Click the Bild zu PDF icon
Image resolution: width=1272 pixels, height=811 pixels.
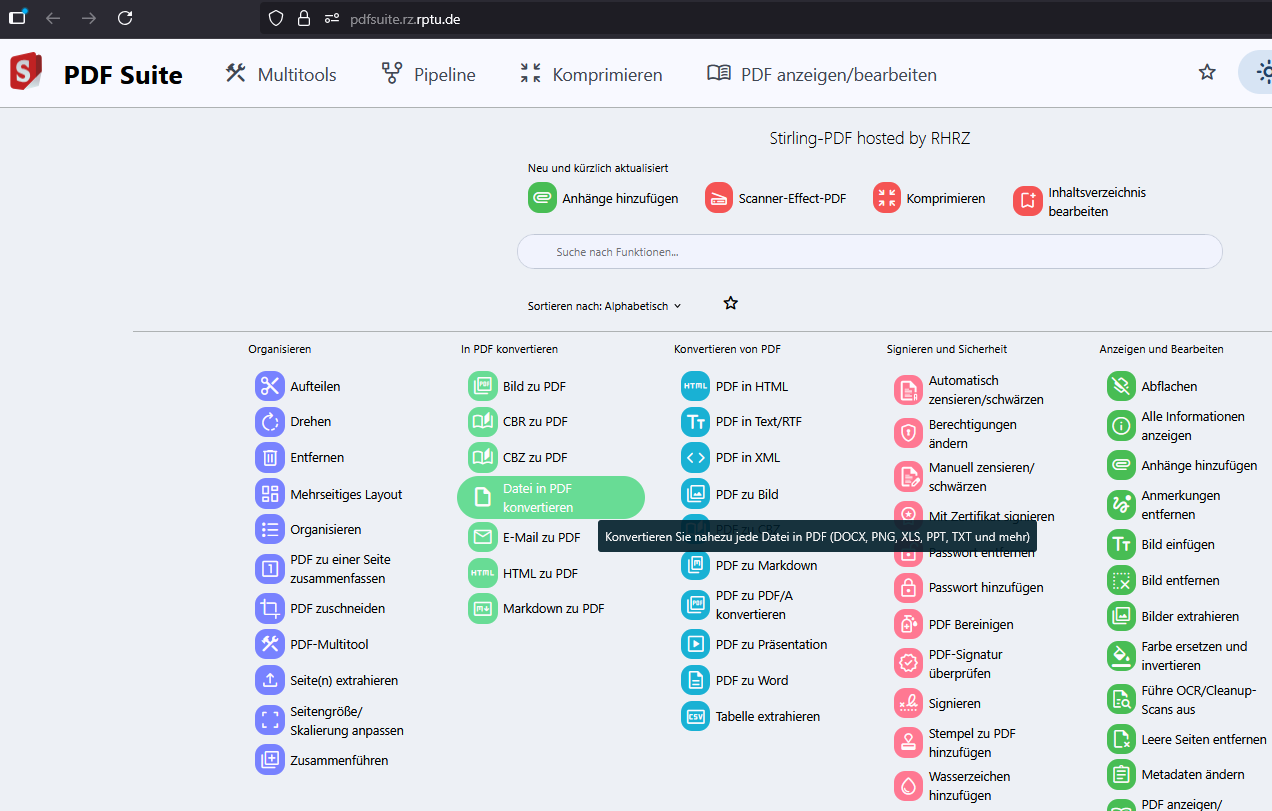tap(483, 386)
